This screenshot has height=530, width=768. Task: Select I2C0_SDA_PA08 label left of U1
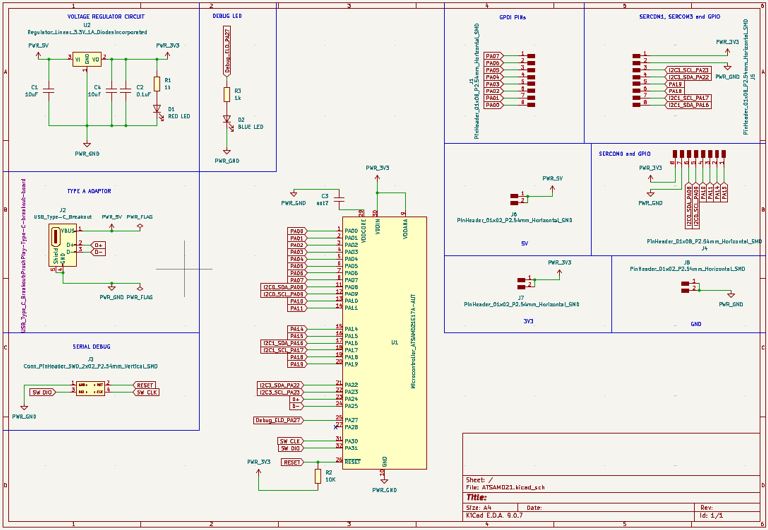tap(282, 288)
